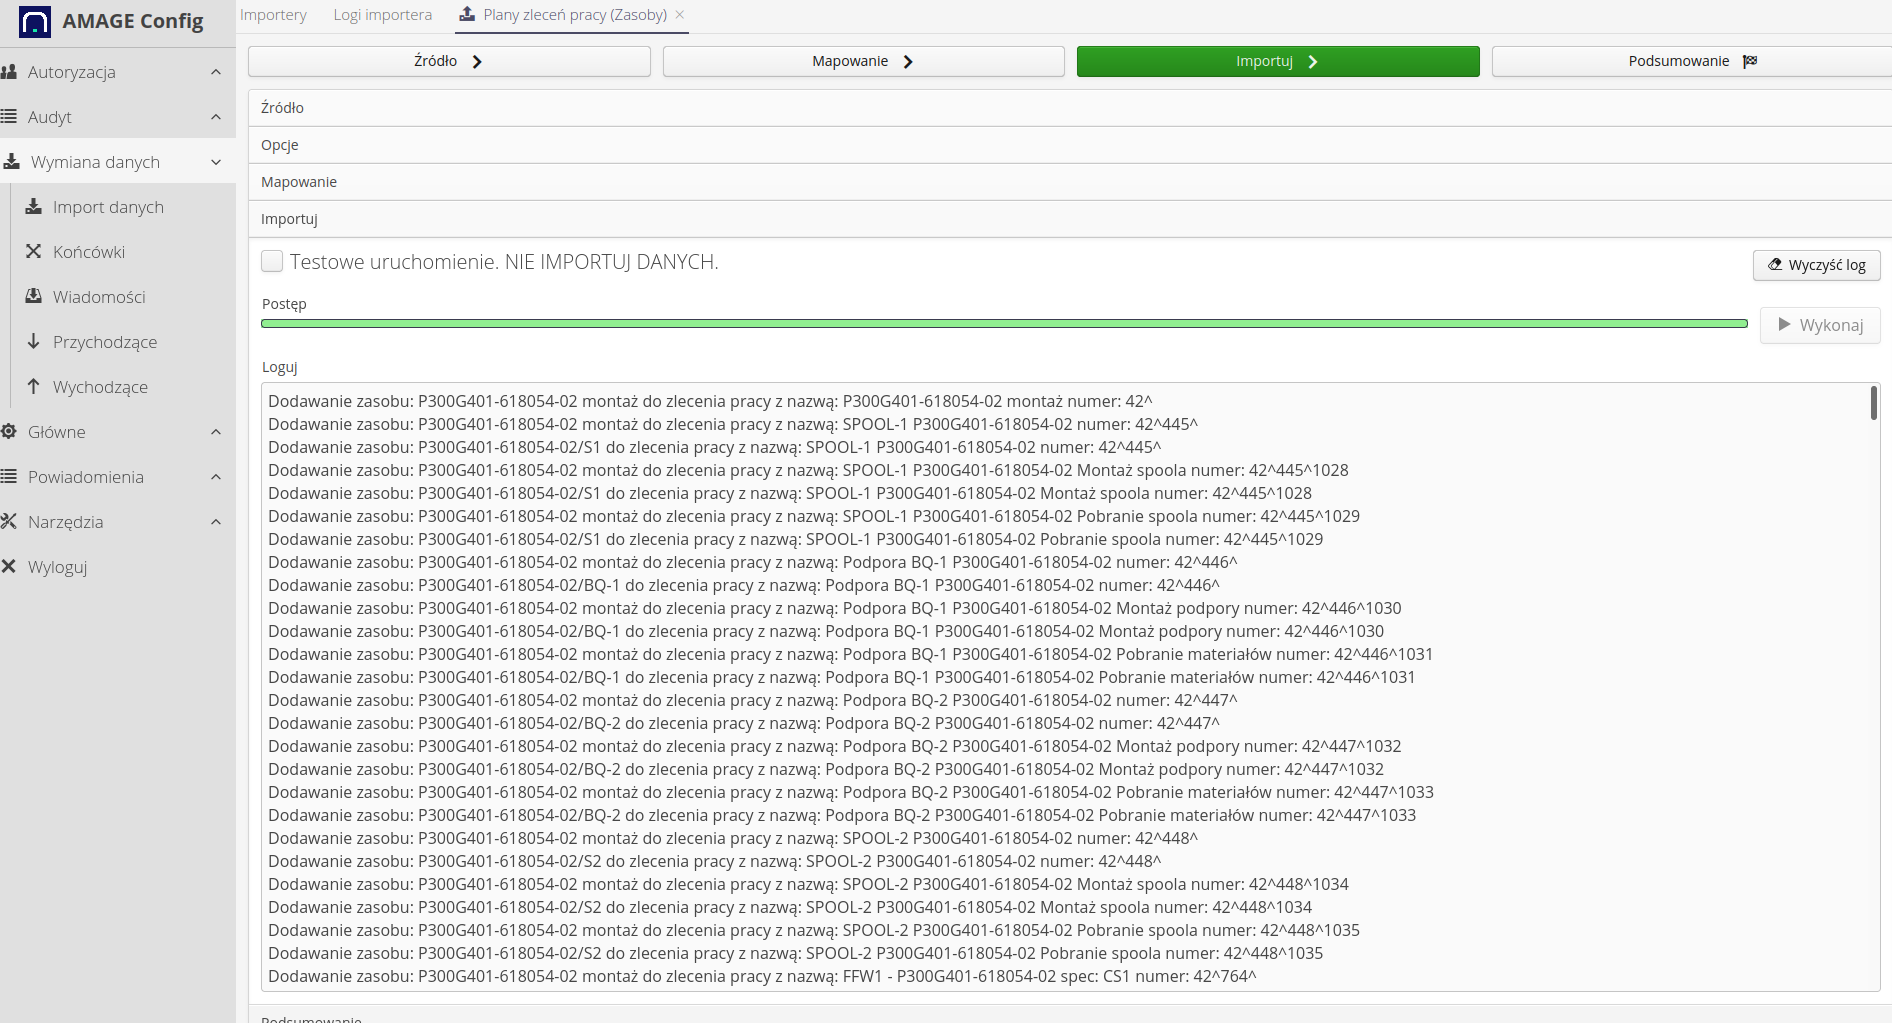Click the Przychodzące down-arrow icon
The width and height of the screenshot is (1892, 1023).
(34, 342)
